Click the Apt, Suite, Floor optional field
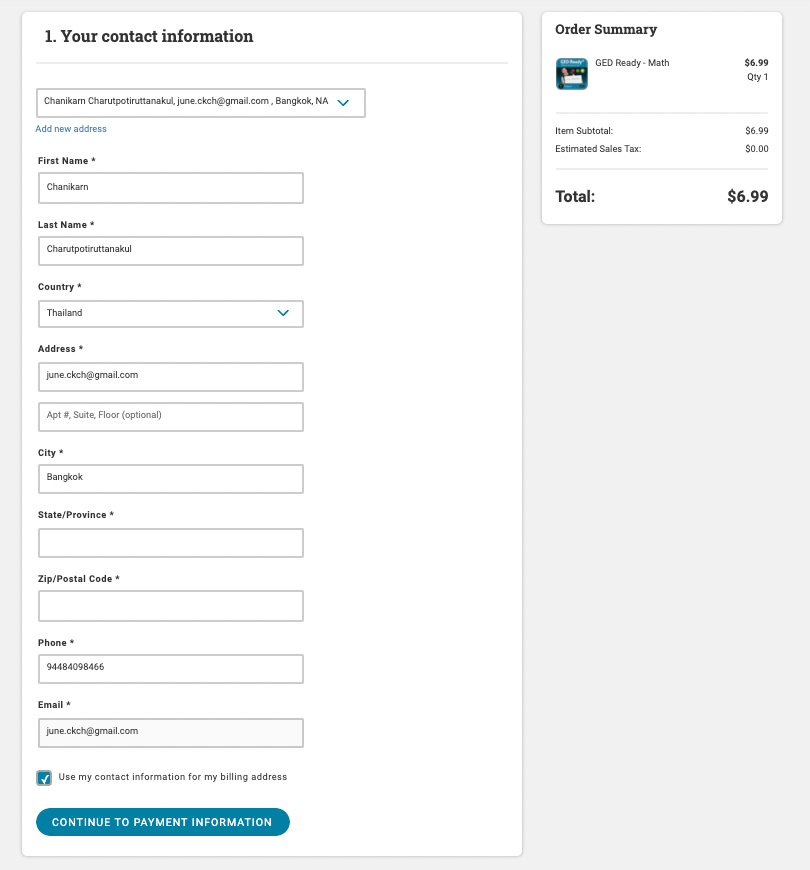Image resolution: width=810 pixels, height=870 pixels. (x=171, y=417)
